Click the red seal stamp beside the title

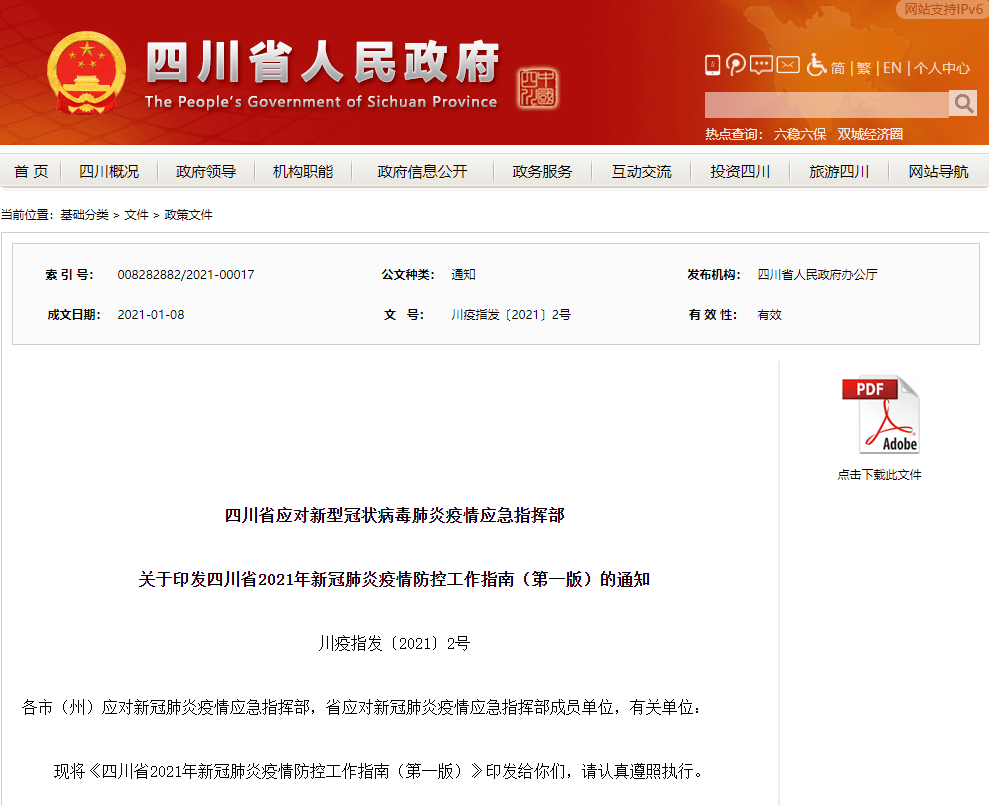(x=538, y=88)
